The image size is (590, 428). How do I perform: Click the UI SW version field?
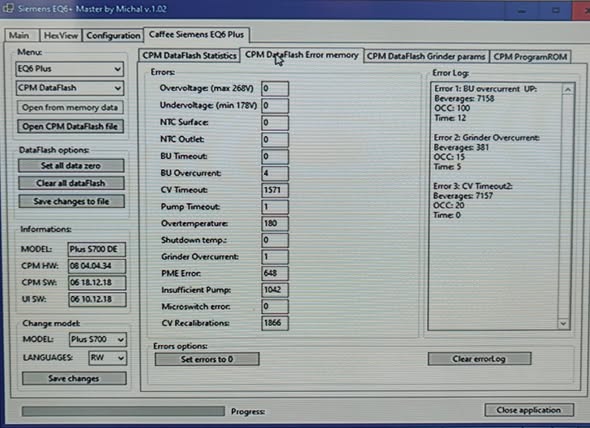[x=97, y=299]
